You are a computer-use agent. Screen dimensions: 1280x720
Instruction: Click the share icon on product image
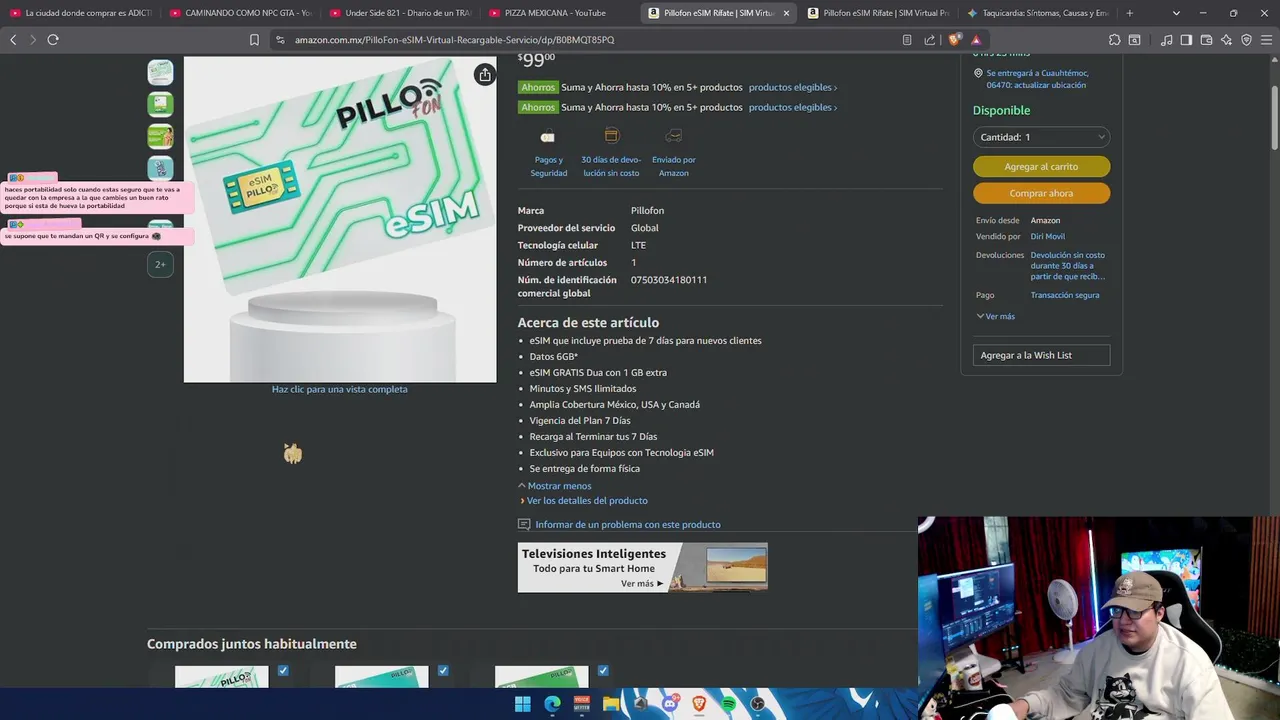click(484, 75)
